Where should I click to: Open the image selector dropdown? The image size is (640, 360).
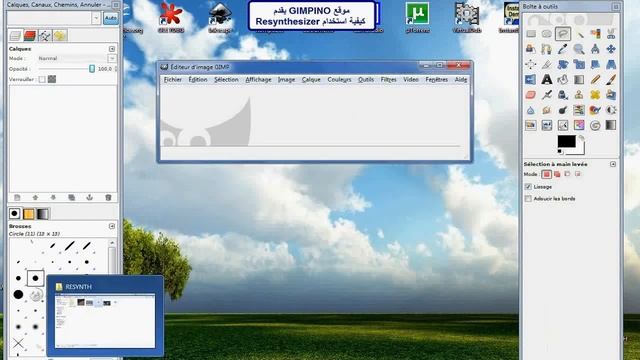point(96,18)
